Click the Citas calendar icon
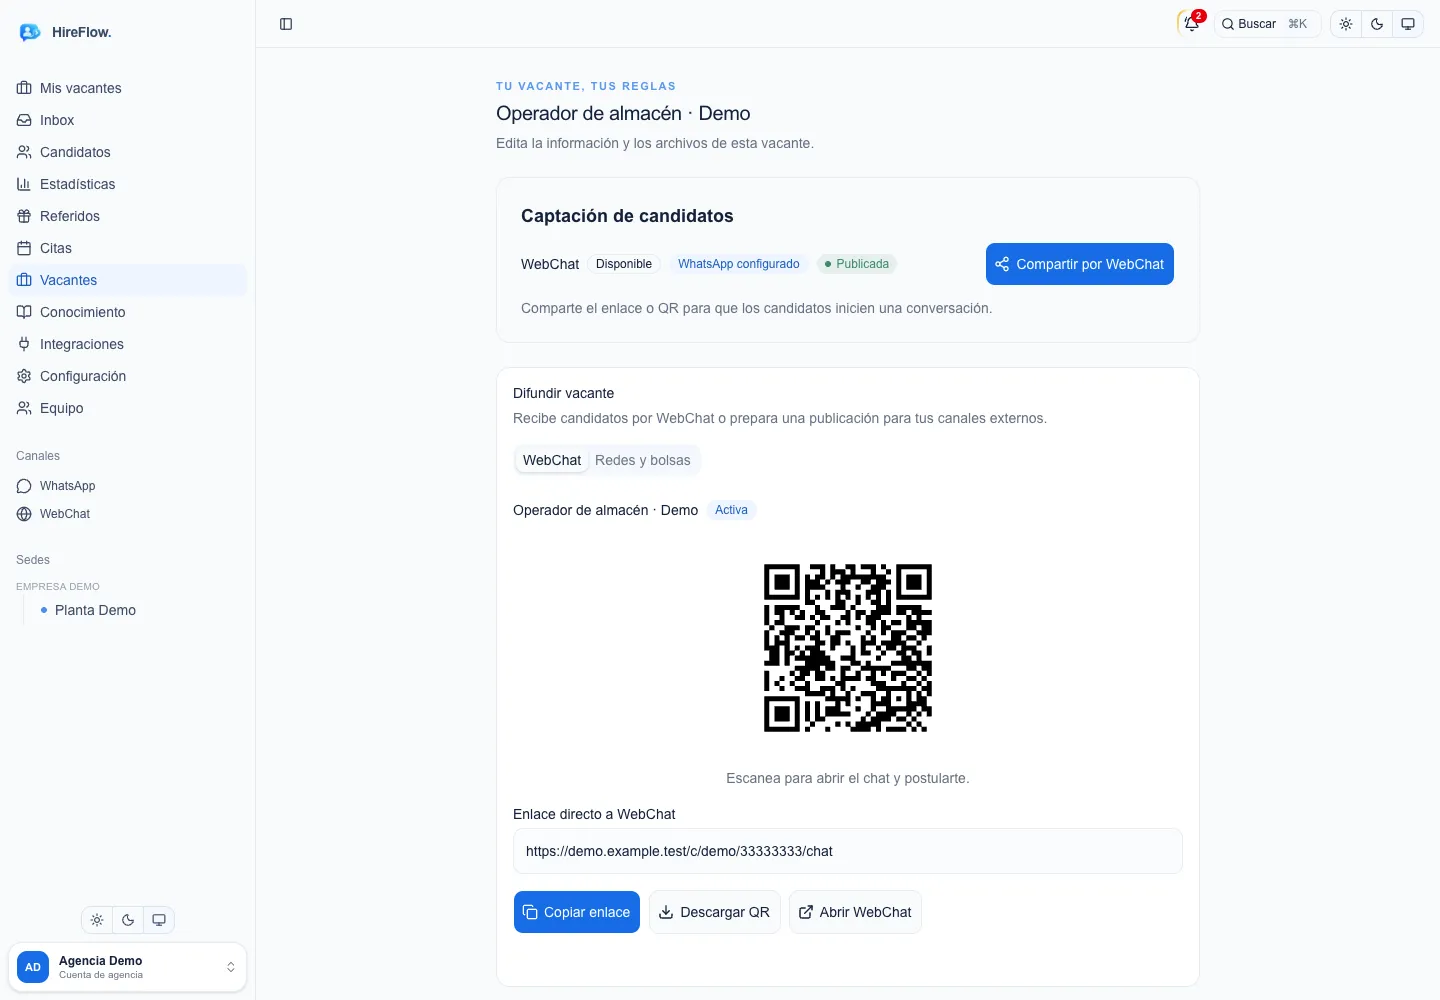The height and width of the screenshot is (1000, 1440). click(x=24, y=248)
